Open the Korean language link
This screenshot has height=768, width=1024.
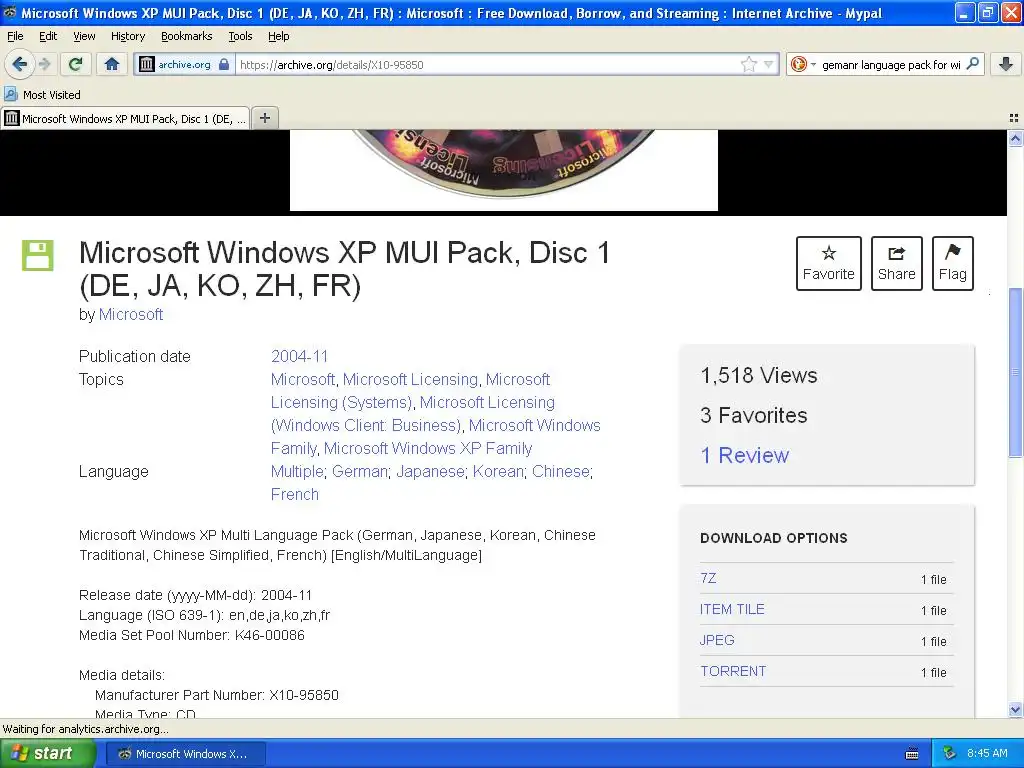(498, 471)
